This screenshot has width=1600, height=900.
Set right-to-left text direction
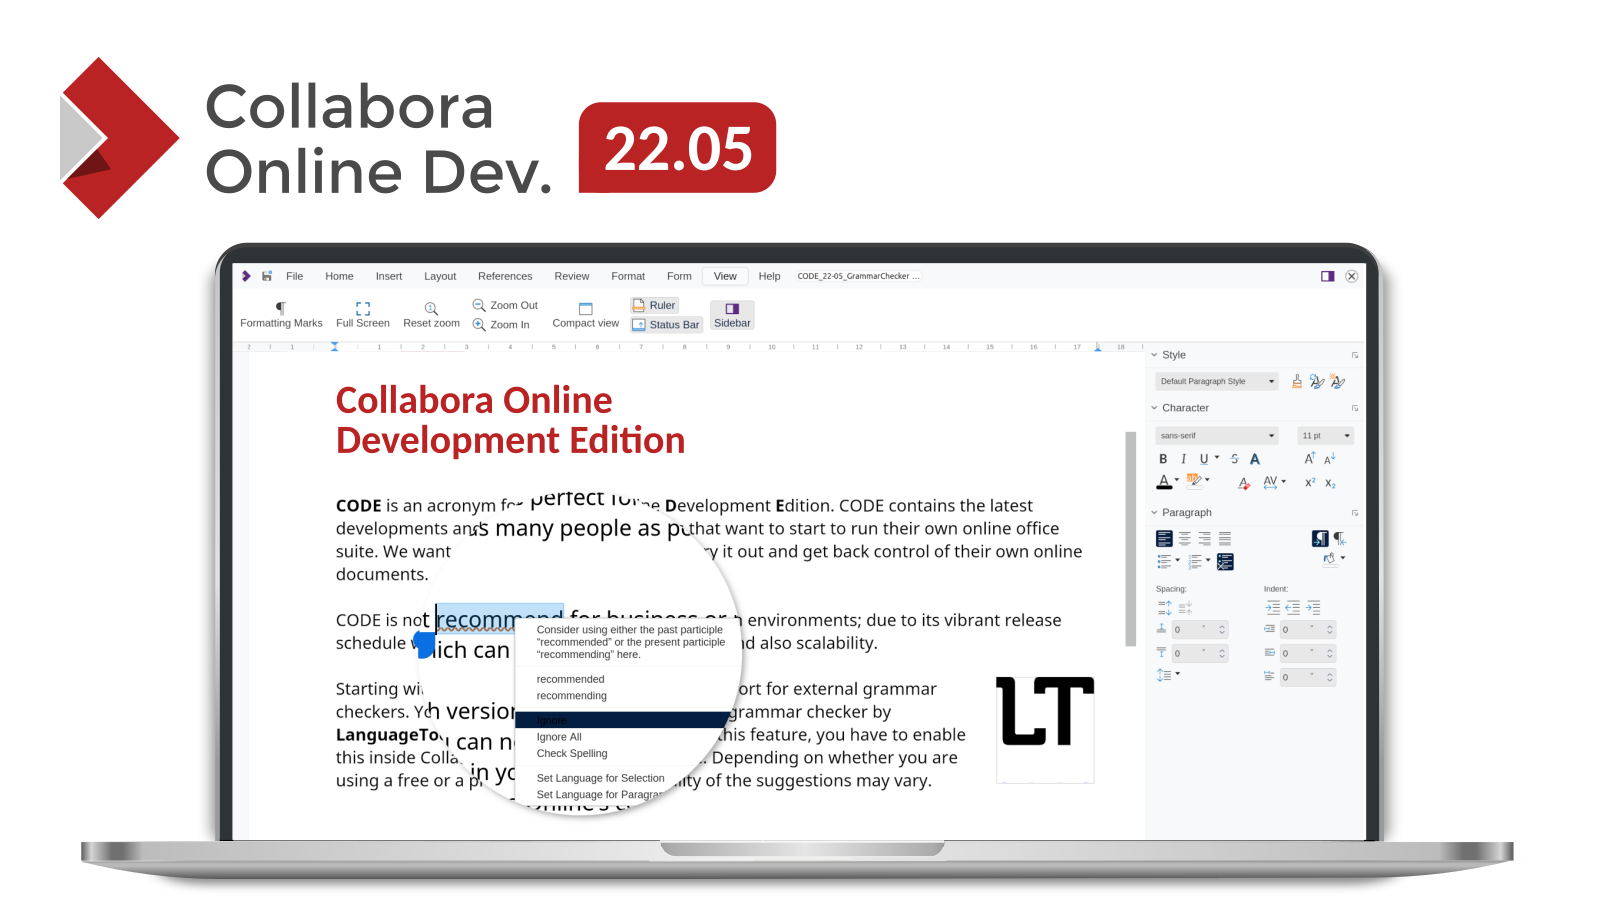(1340, 539)
